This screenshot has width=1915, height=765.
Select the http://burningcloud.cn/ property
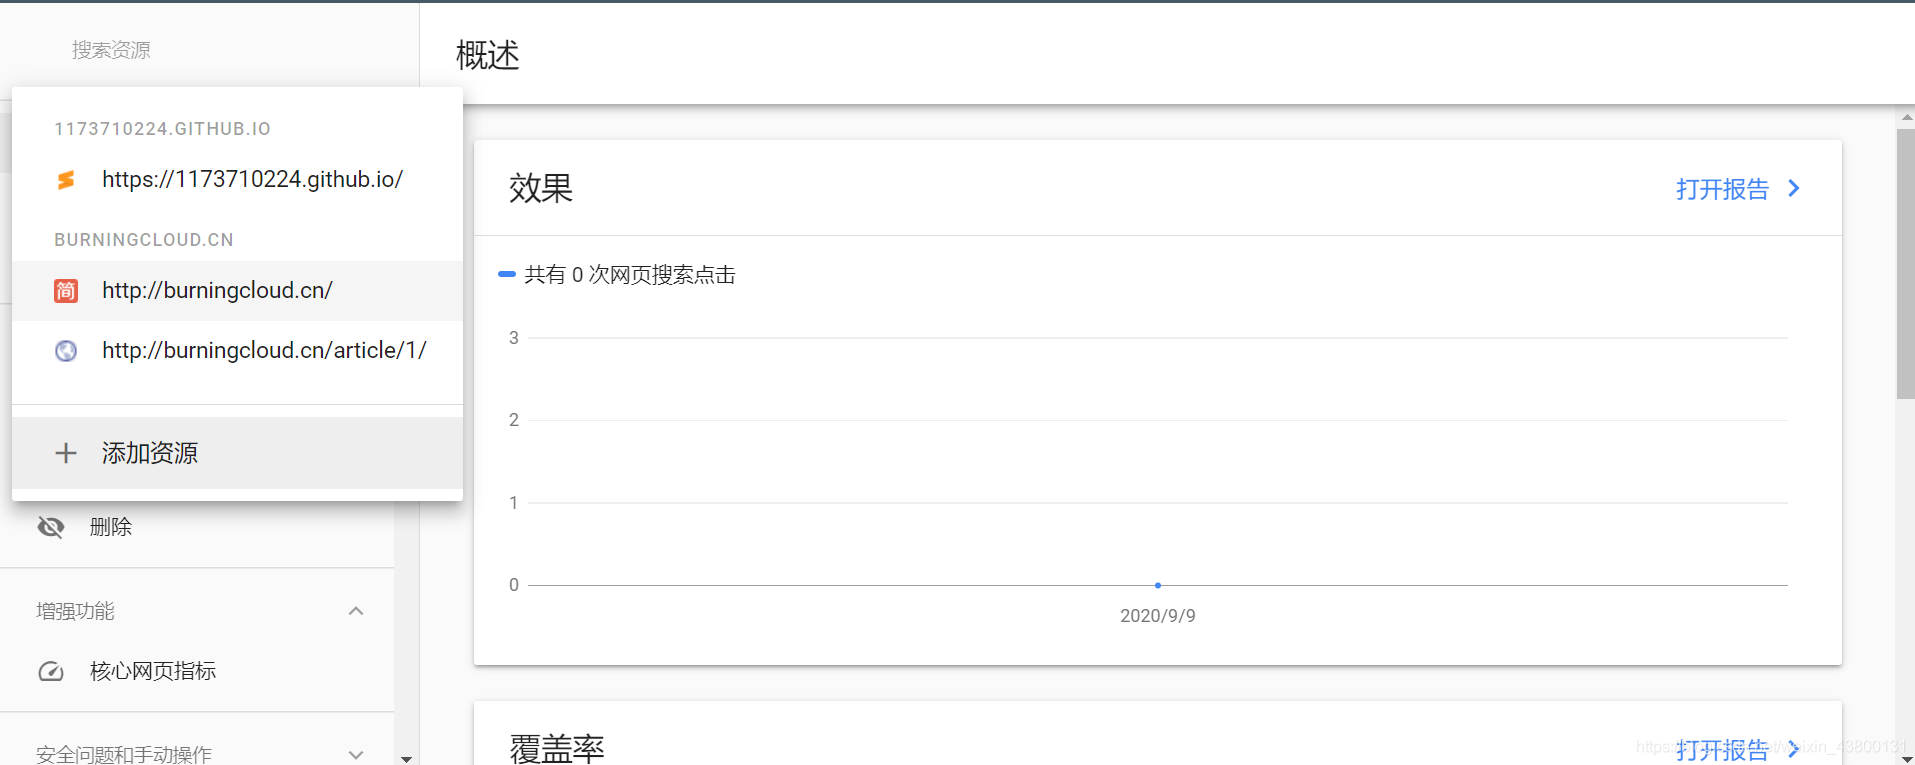click(237, 291)
